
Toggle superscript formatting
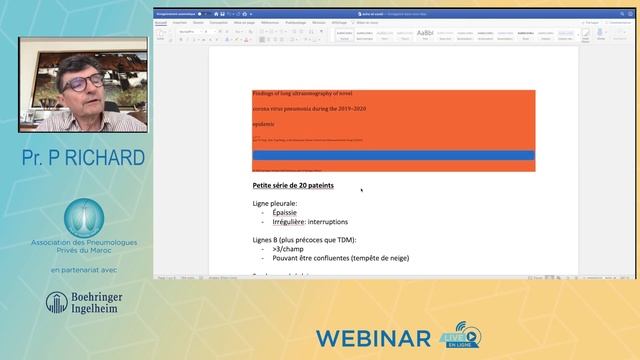click(217, 40)
